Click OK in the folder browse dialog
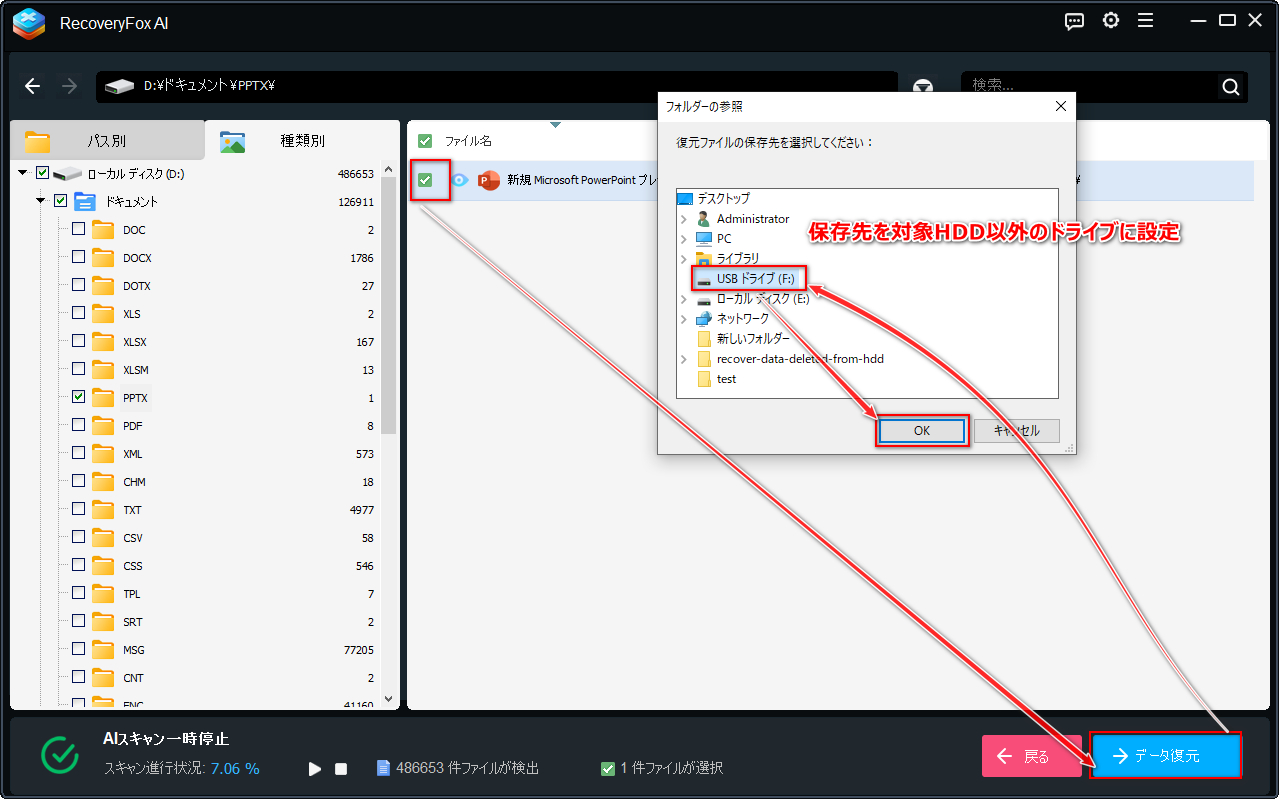The width and height of the screenshot is (1279, 799). (922, 431)
